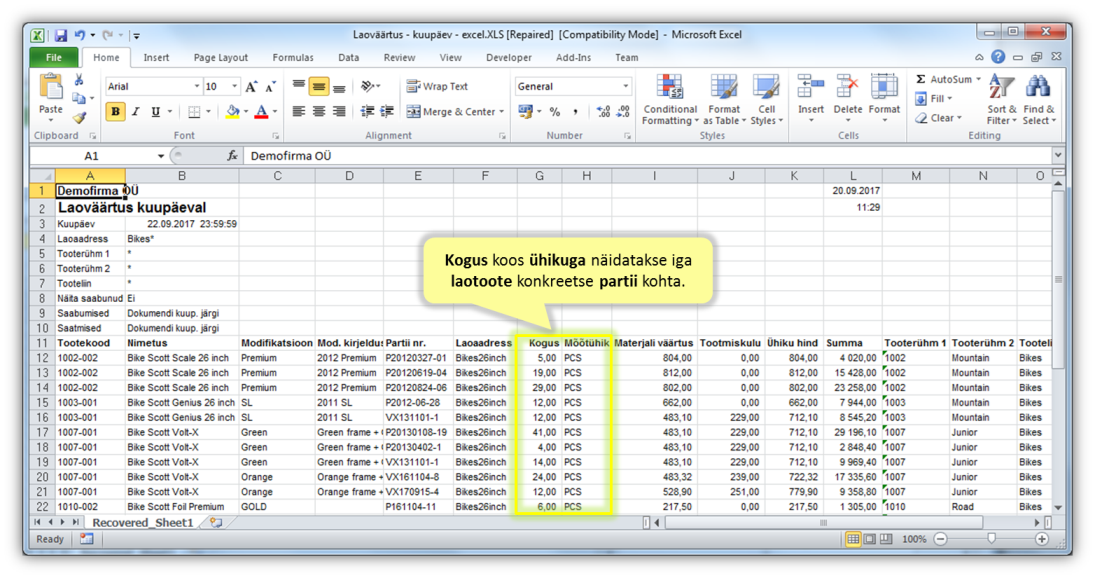Align text left

point(299,112)
